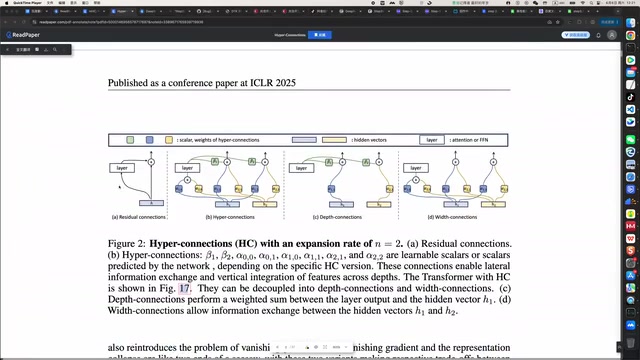Bookmark this page with the address-bar star
The image size is (640, 360).
pyautogui.click(x=558, y=22)
